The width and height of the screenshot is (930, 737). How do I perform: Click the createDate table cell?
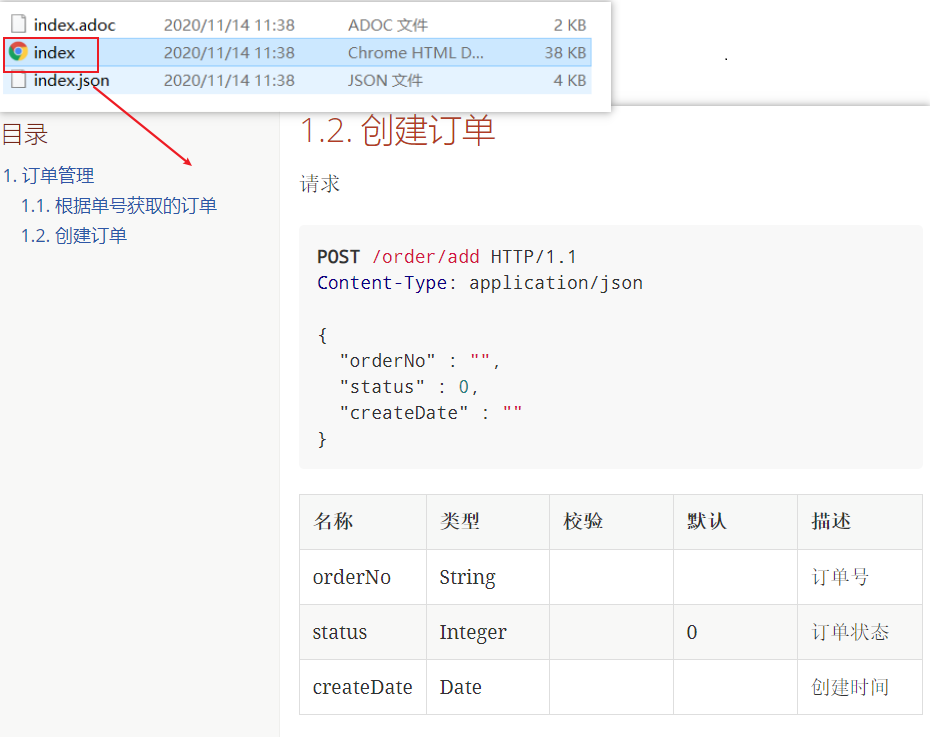click(362, 687)
